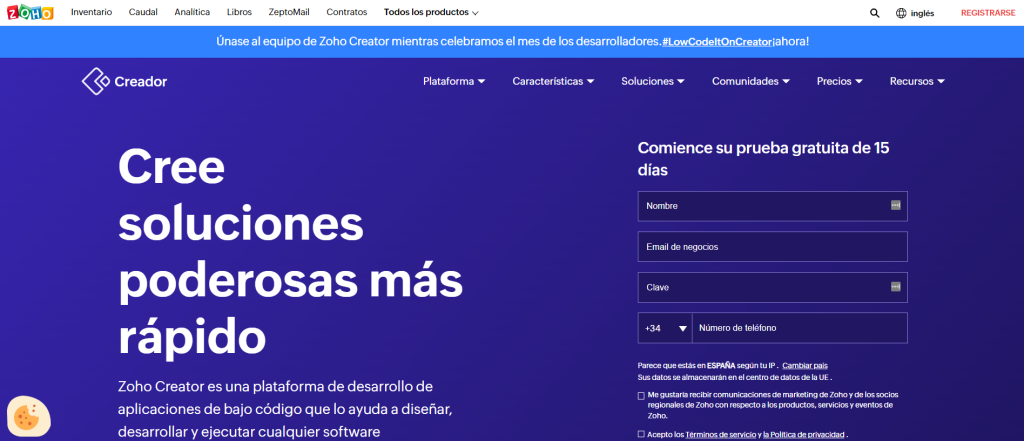Change language via inglés label
This screenshot has height=441, width=1024.
[x=922, y=13]
